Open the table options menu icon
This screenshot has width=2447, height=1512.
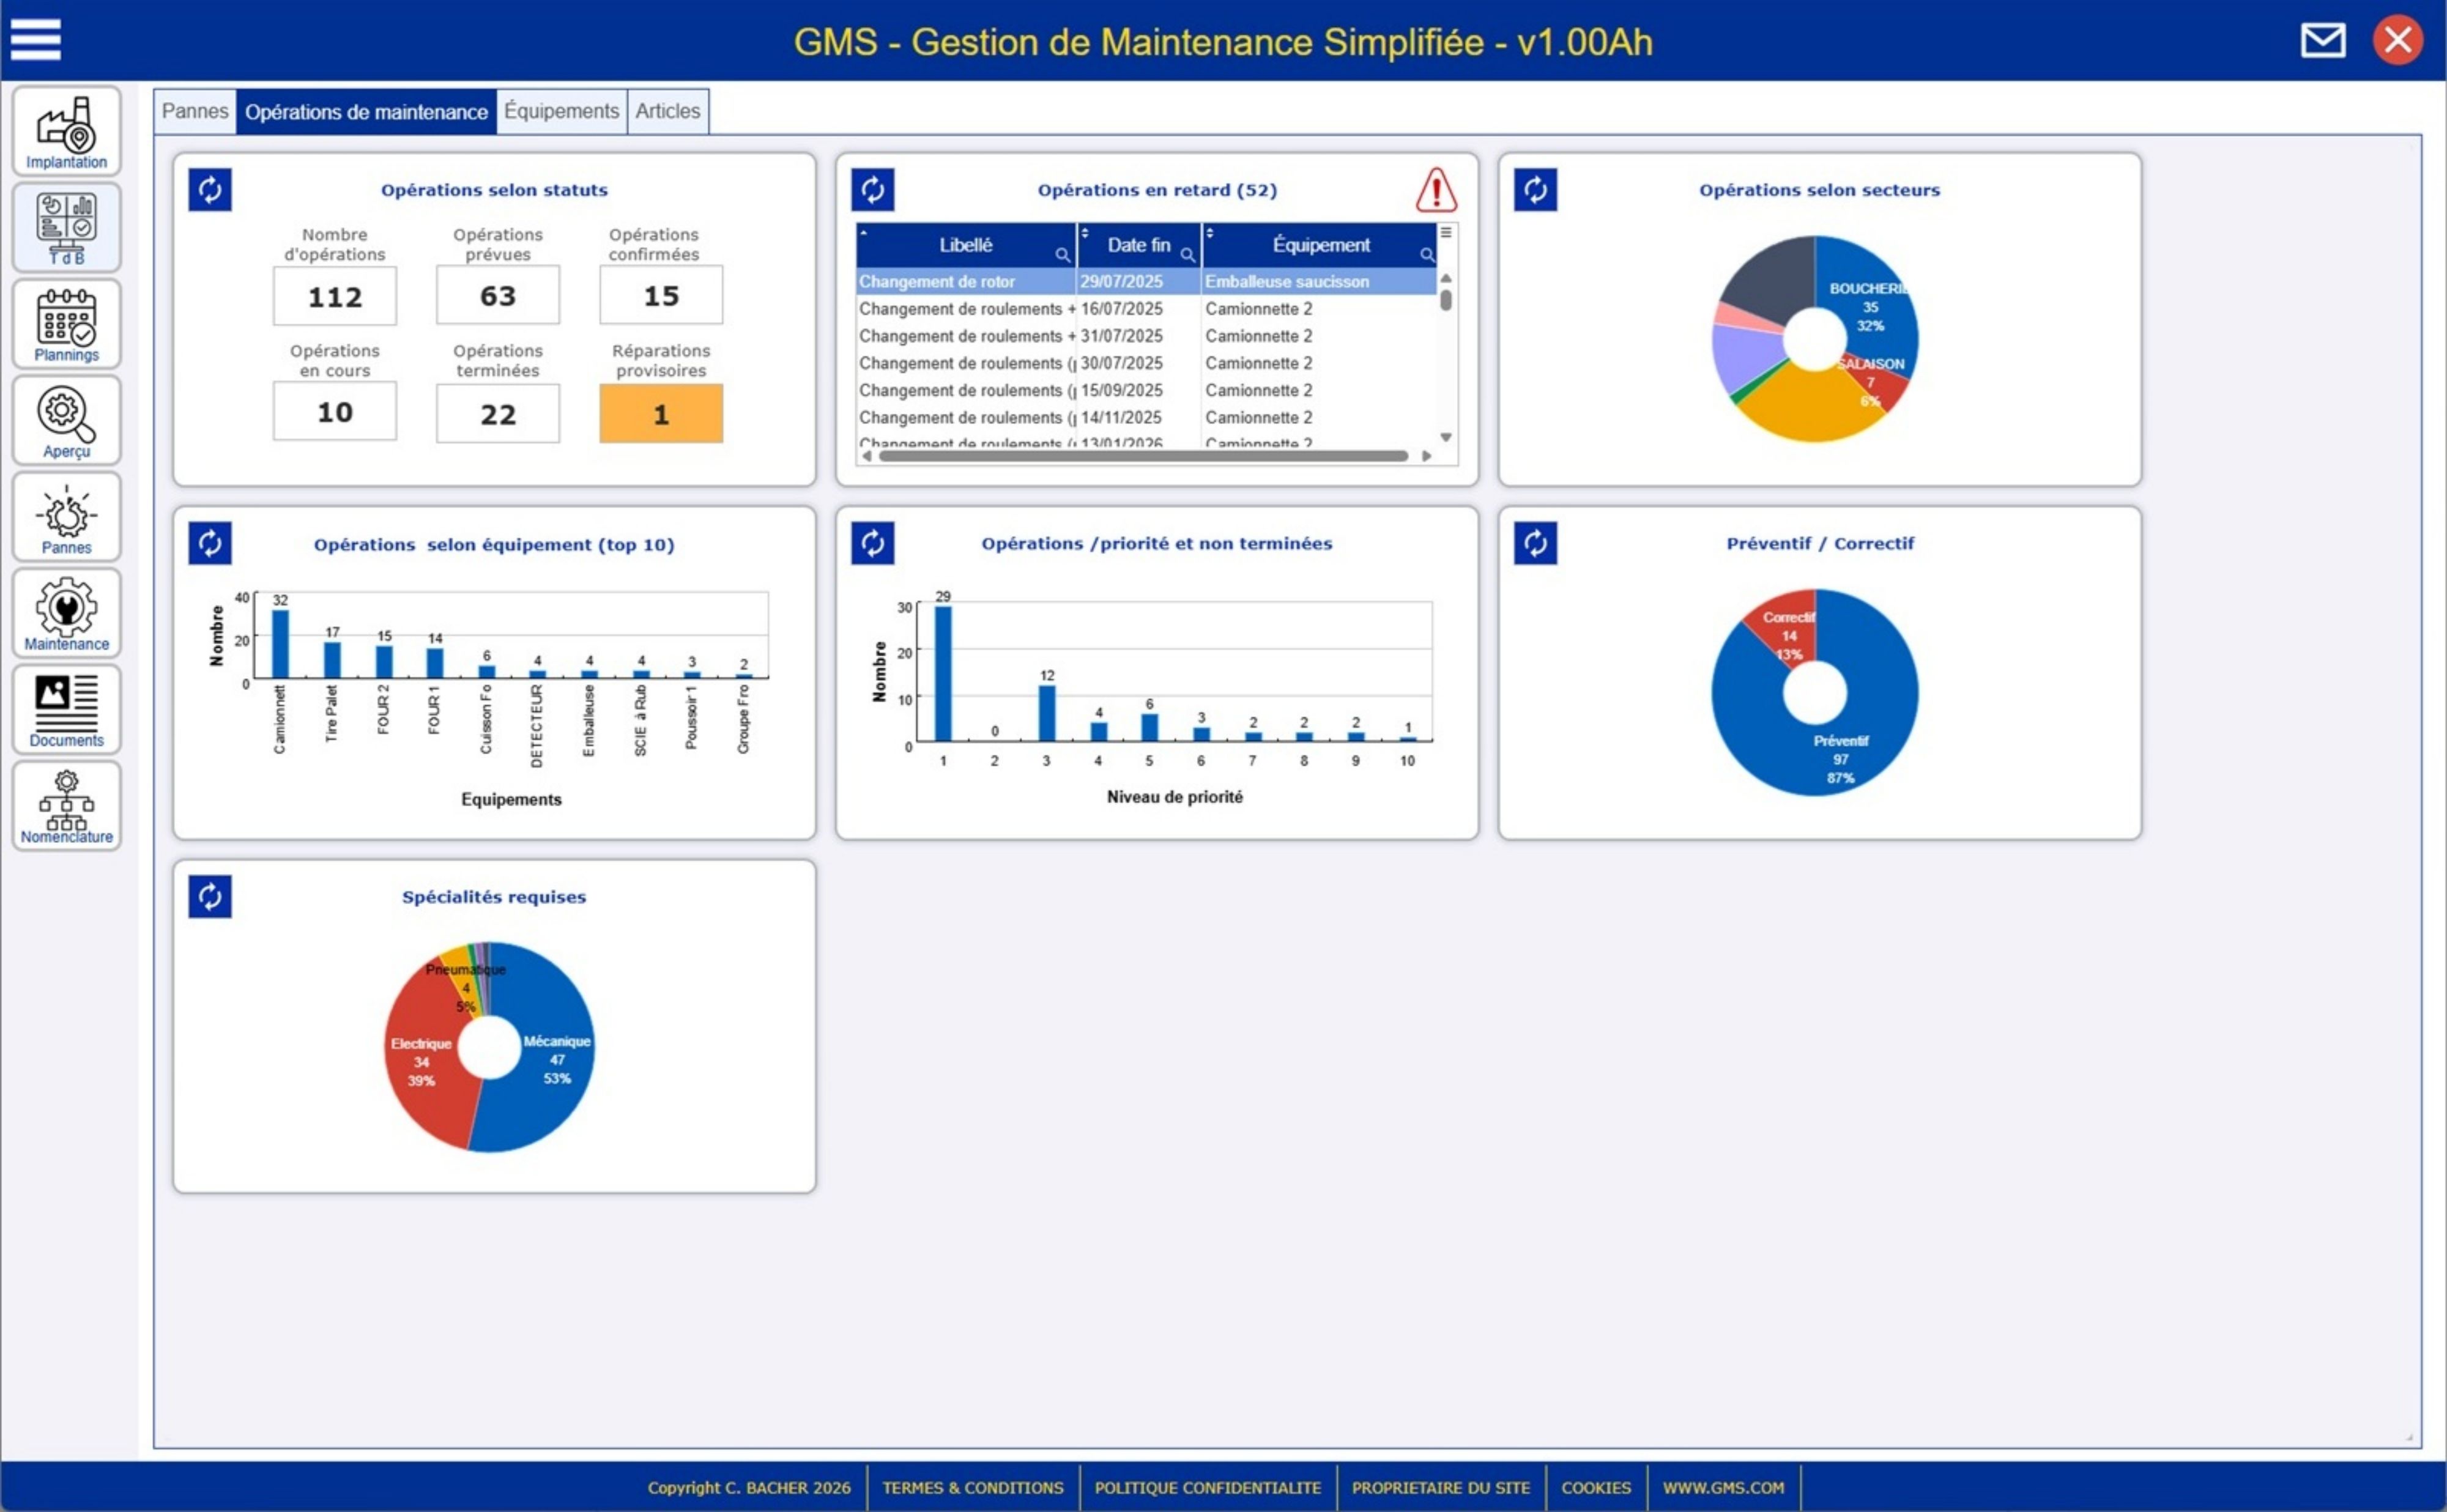1446,232
